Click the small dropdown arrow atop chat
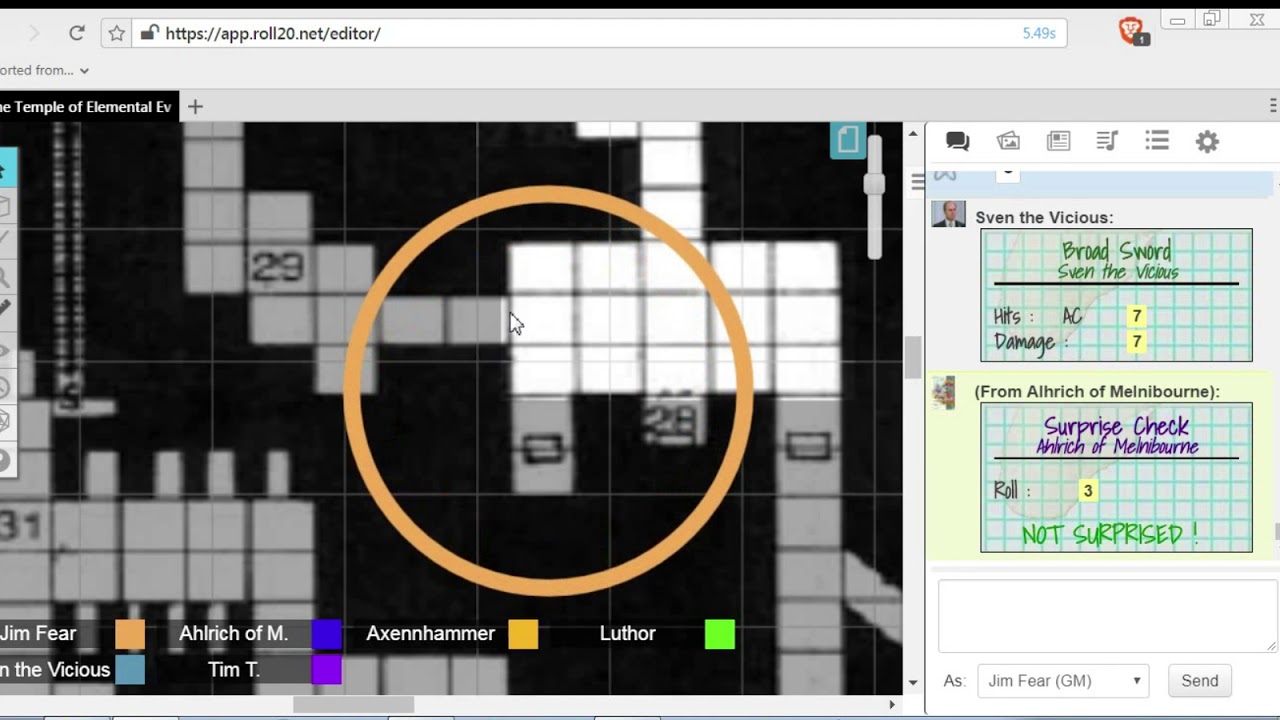 coord(1007,173)
